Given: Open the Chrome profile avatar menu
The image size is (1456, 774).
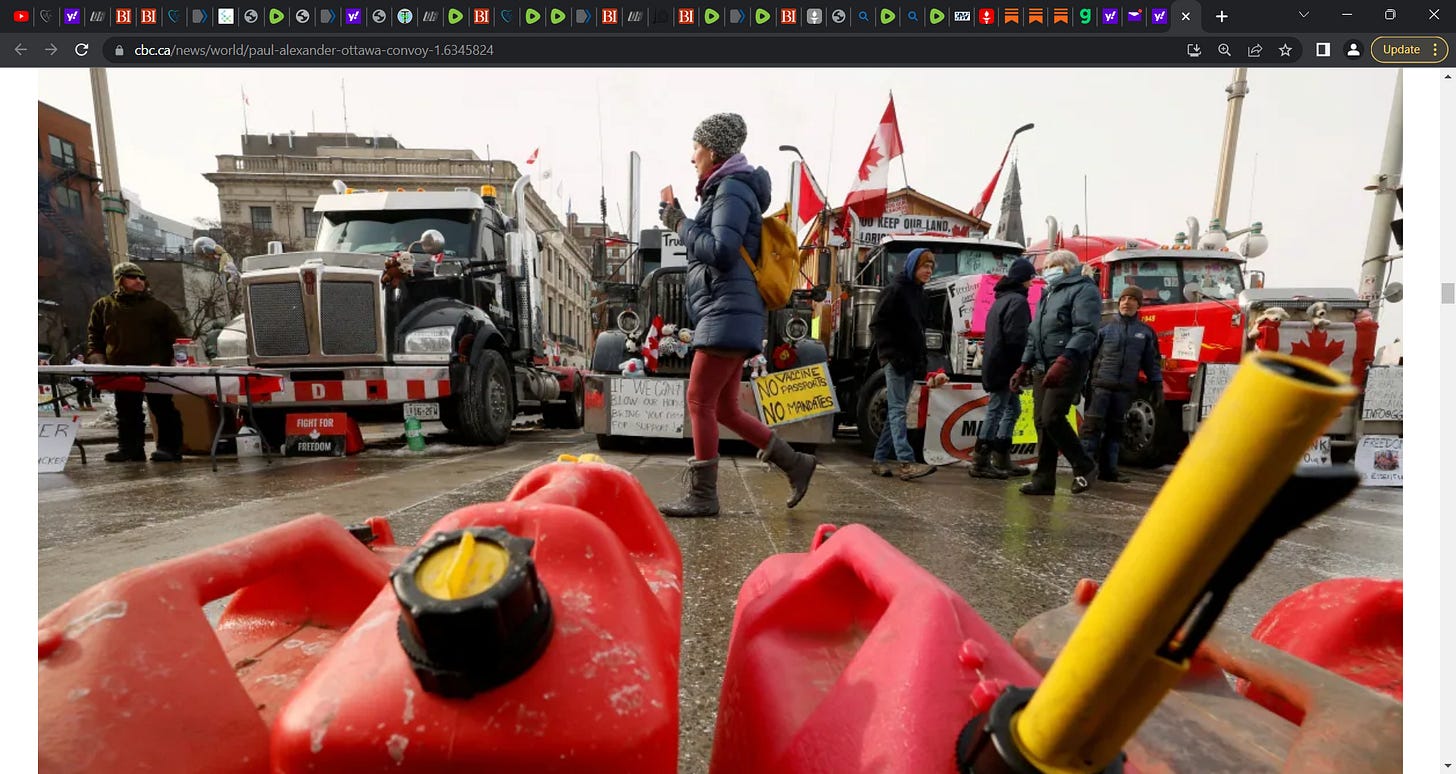Looking at the screenshot, I should pos(1353,50).
